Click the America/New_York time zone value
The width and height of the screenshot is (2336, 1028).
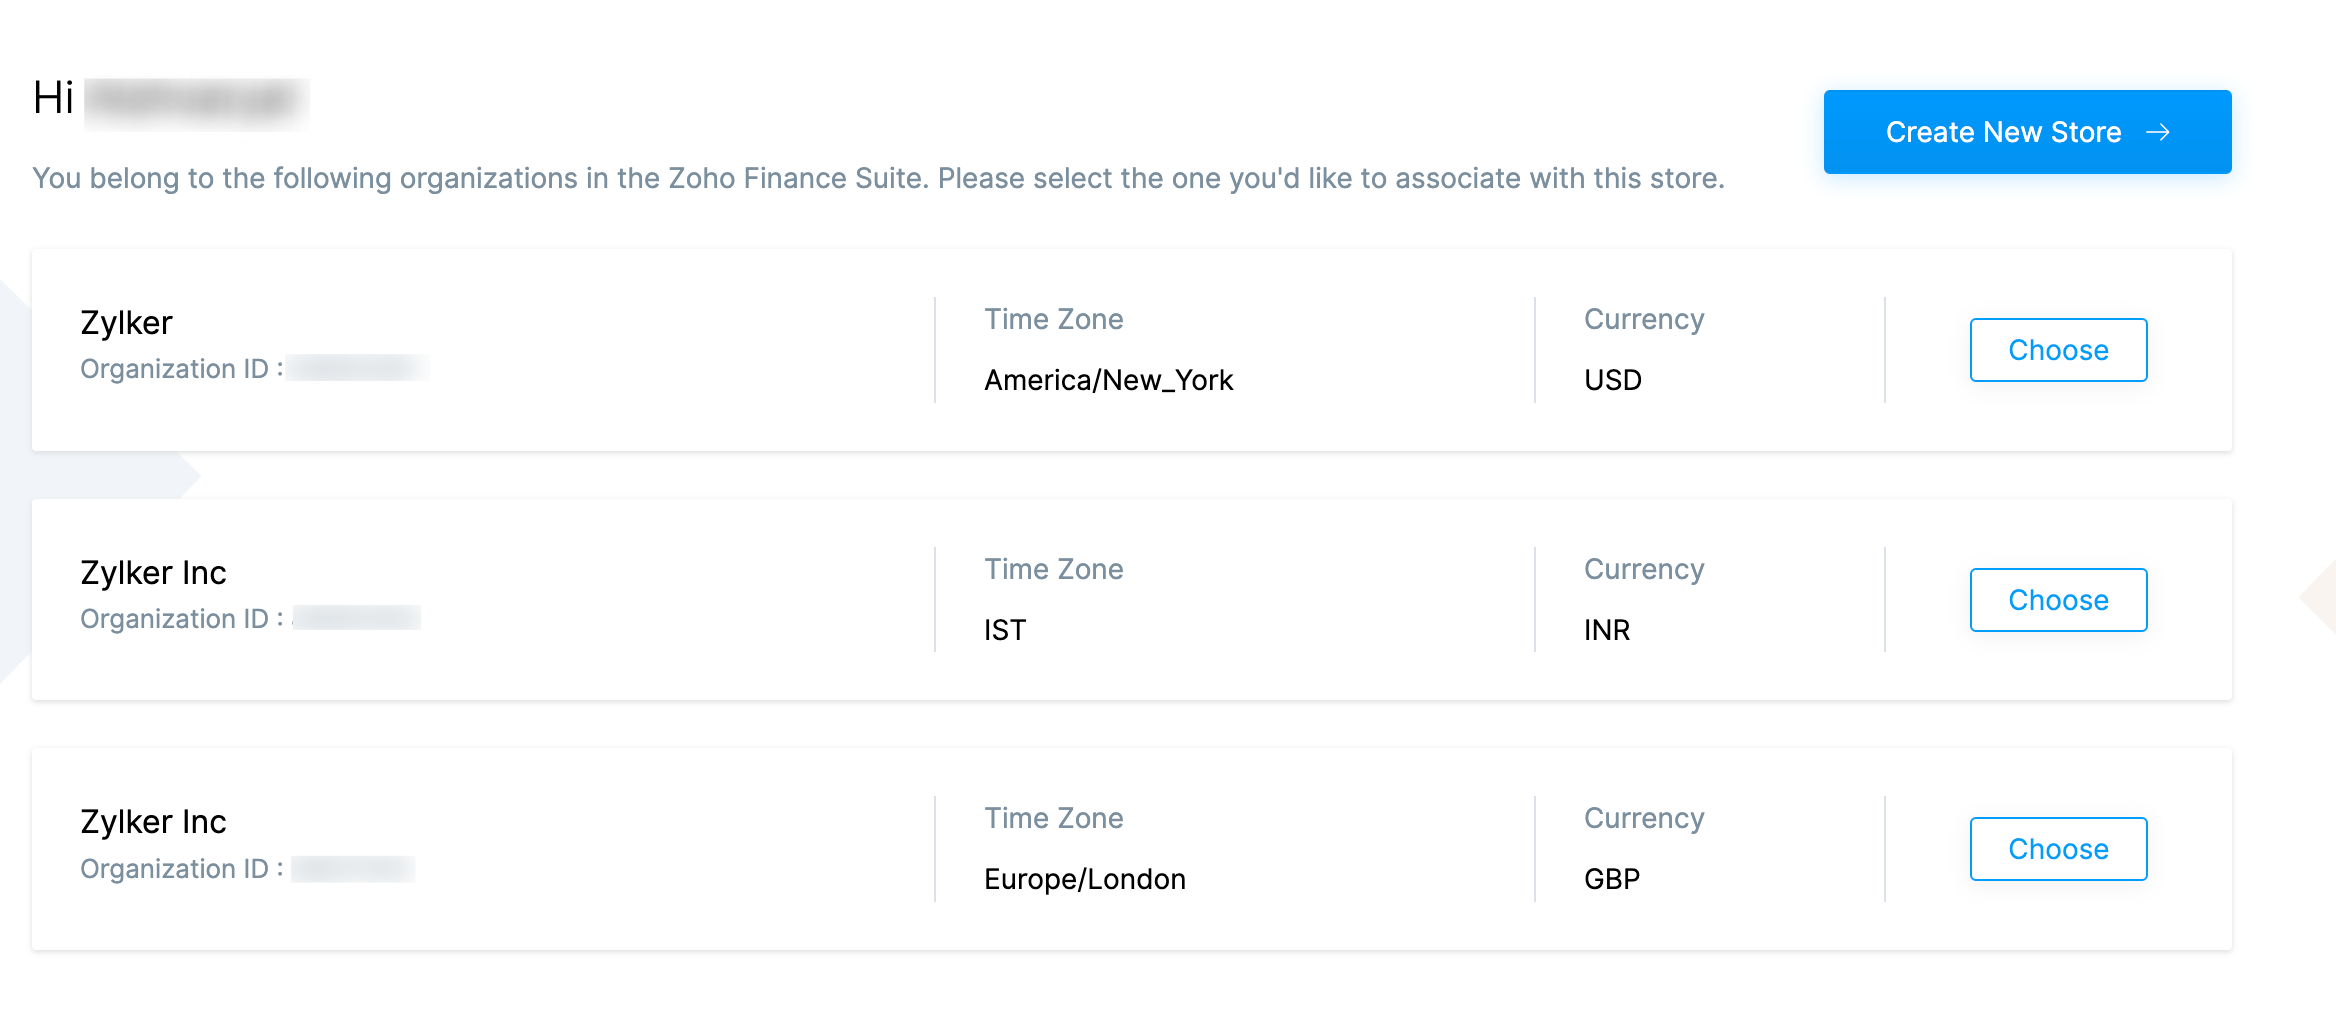click(x=1108, y=380)
